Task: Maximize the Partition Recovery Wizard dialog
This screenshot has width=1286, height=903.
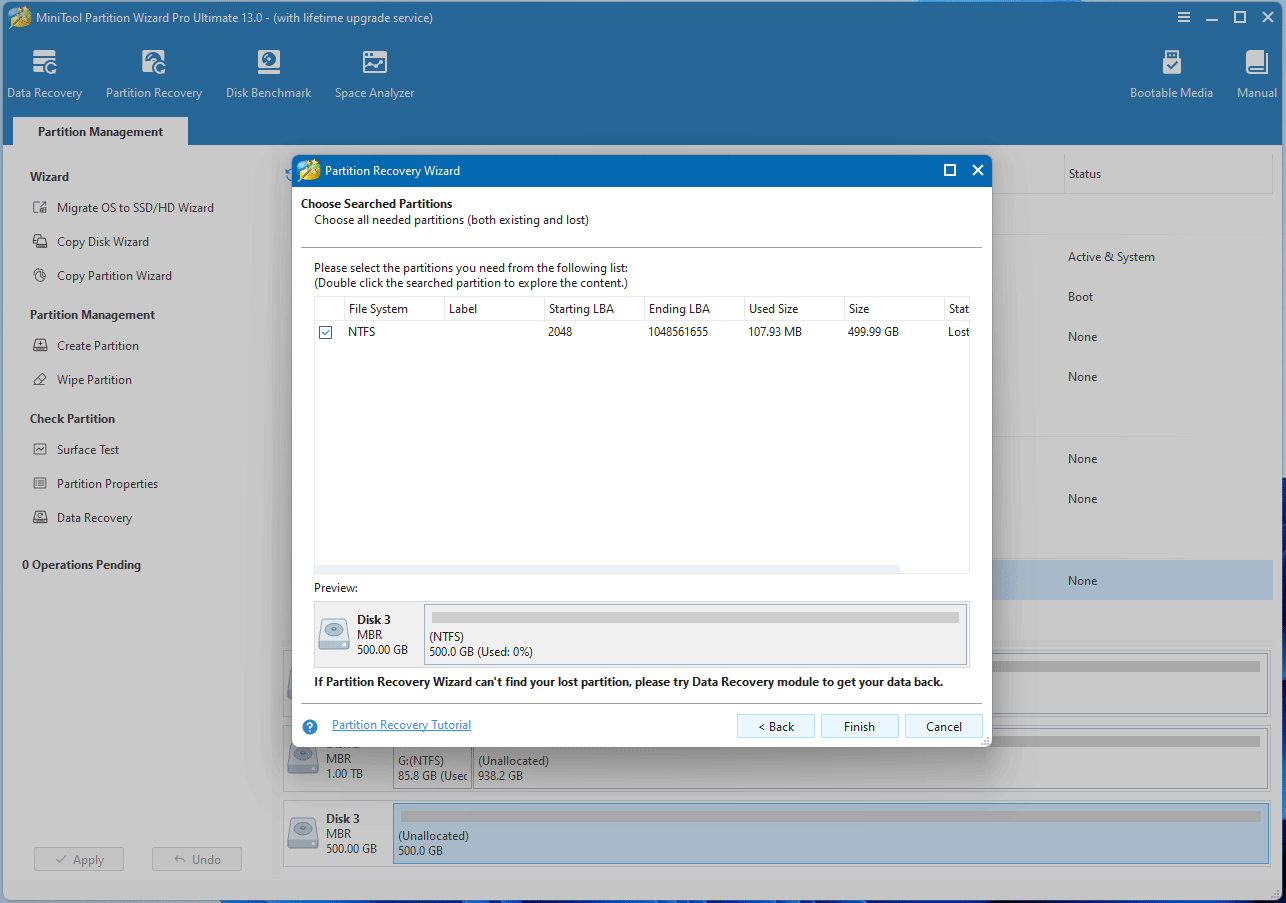Action: click(950, 171)
